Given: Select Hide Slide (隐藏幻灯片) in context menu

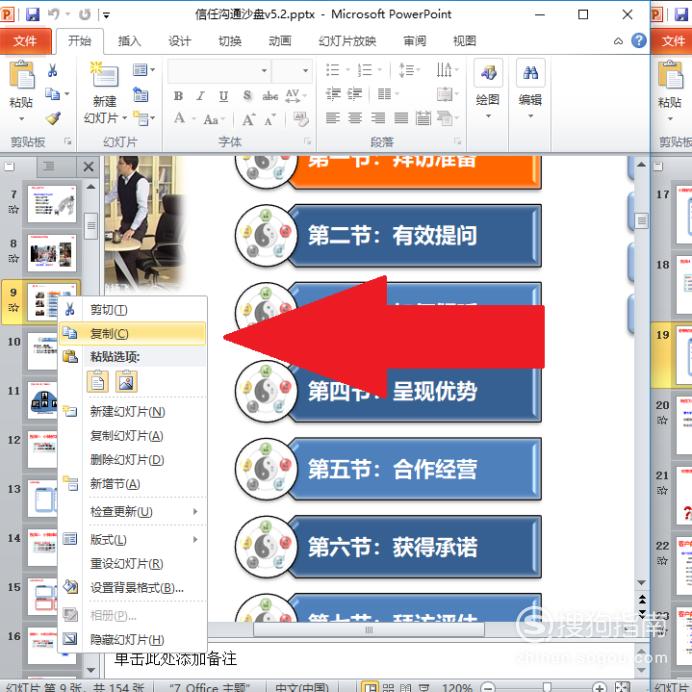Looking at the screenshot, I should click(132, 639).
